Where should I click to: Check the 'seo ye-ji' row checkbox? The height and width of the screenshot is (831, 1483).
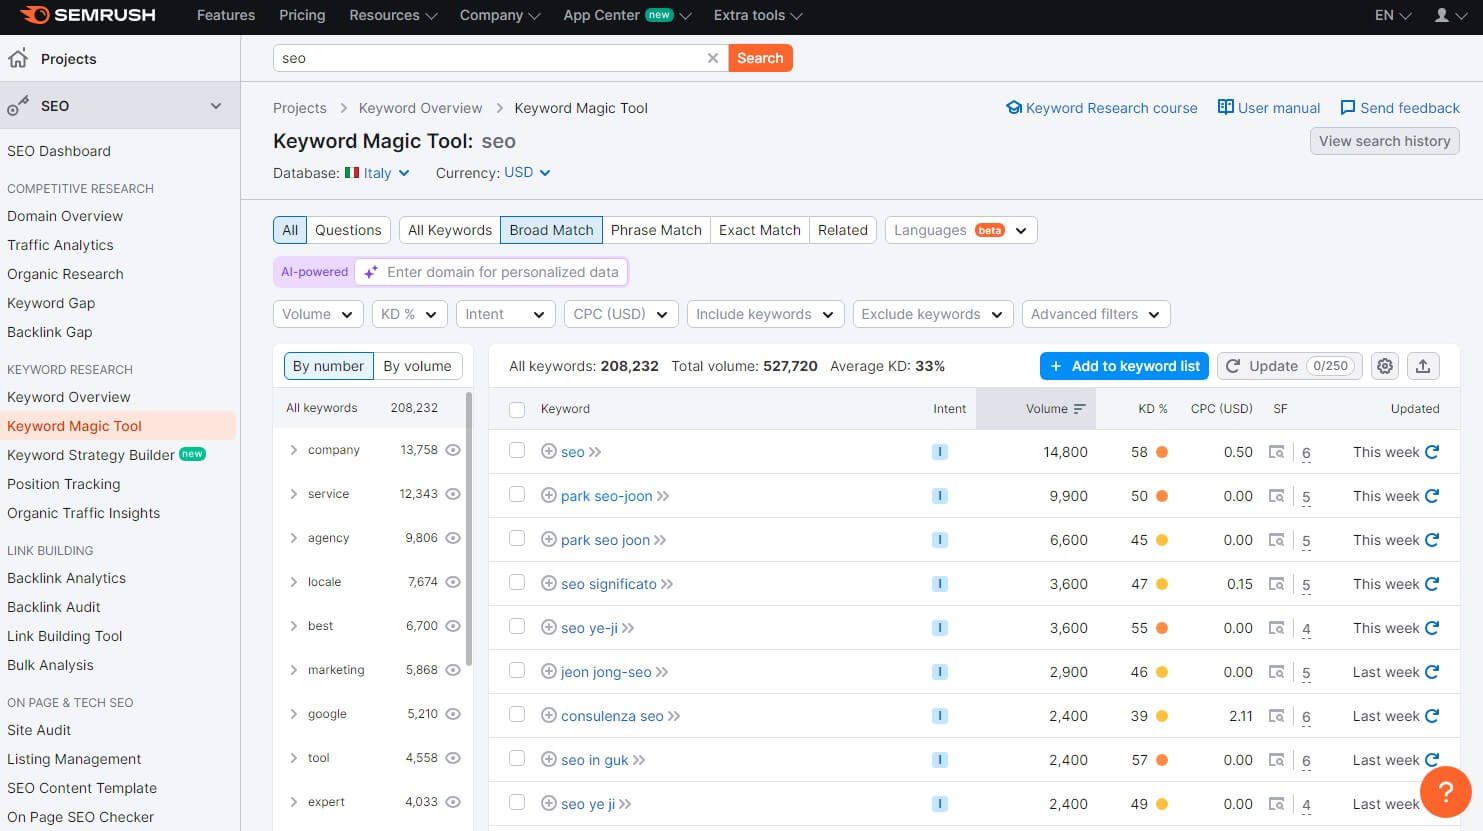(517, 627)
